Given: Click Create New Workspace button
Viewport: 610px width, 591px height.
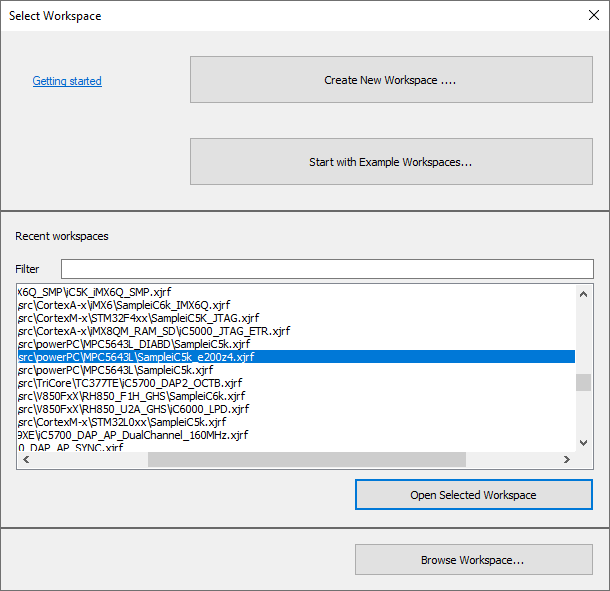Looking at the screenshot, I should coord(391,80).
